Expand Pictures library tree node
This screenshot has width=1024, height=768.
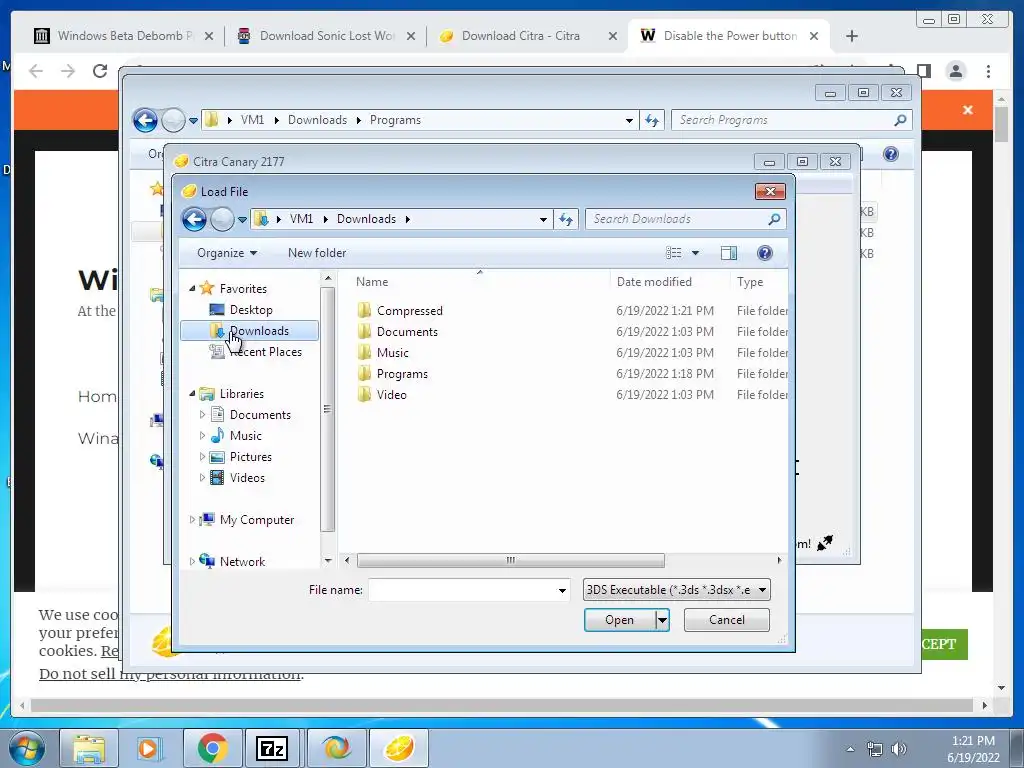[x=202, y=456]
